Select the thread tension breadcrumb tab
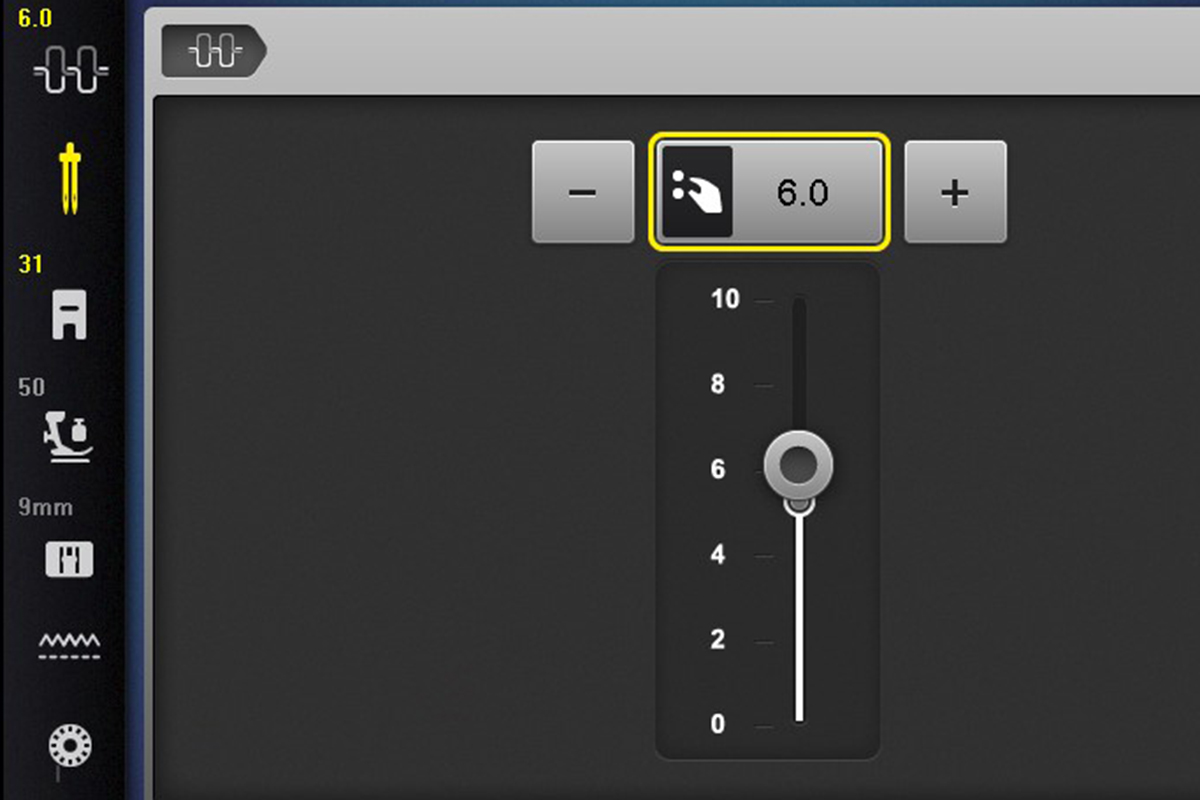 pos(215,52)
